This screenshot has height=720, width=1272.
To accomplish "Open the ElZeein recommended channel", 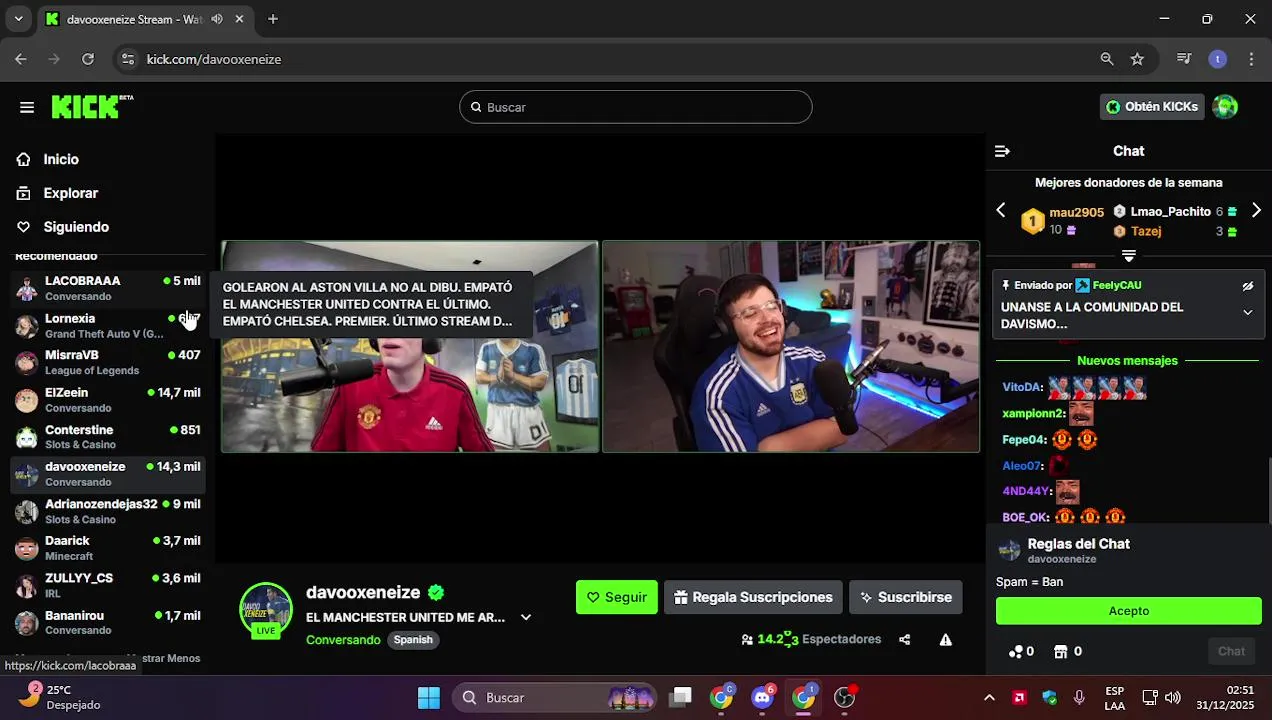I will 108,400.
